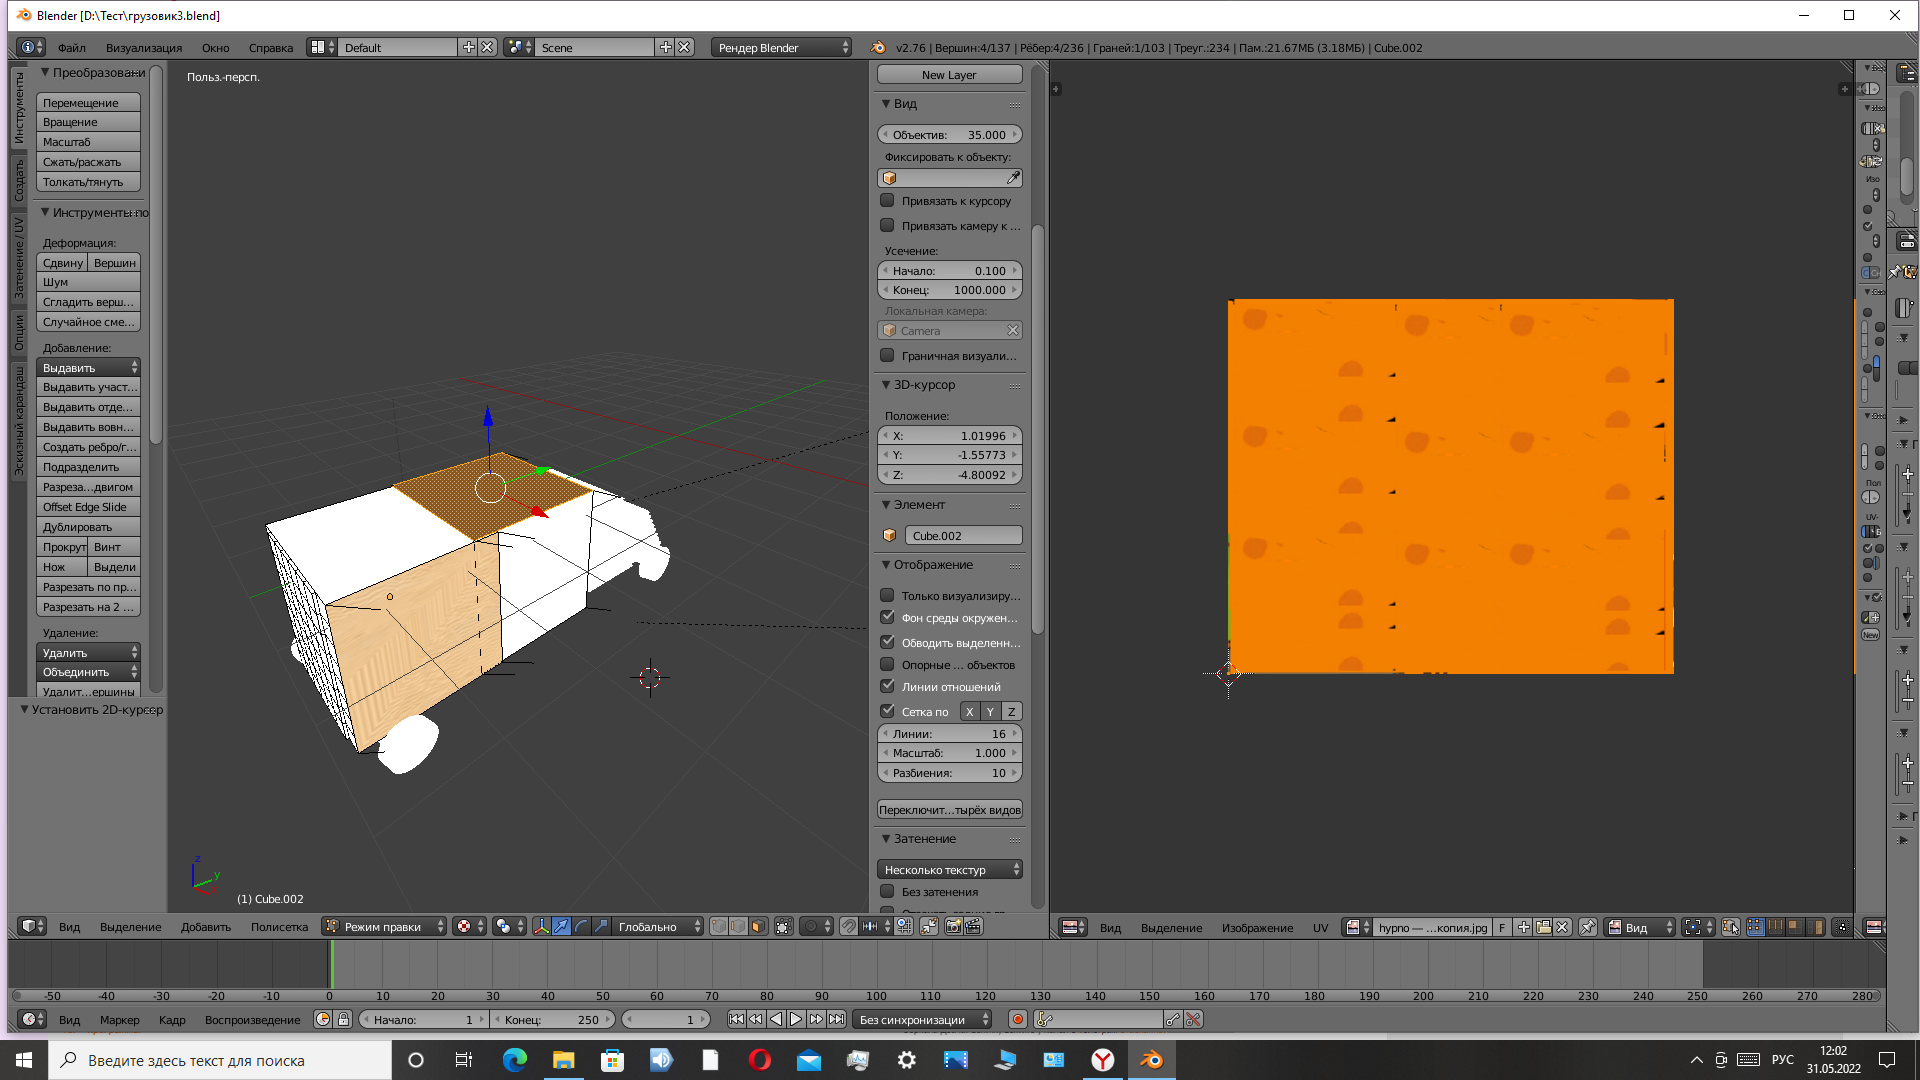Image resolution: width=1920 pixels, height=1080 pixels.
Task: Click the record keyframe button in timeline
Action: click(x=1017, y=1020)
